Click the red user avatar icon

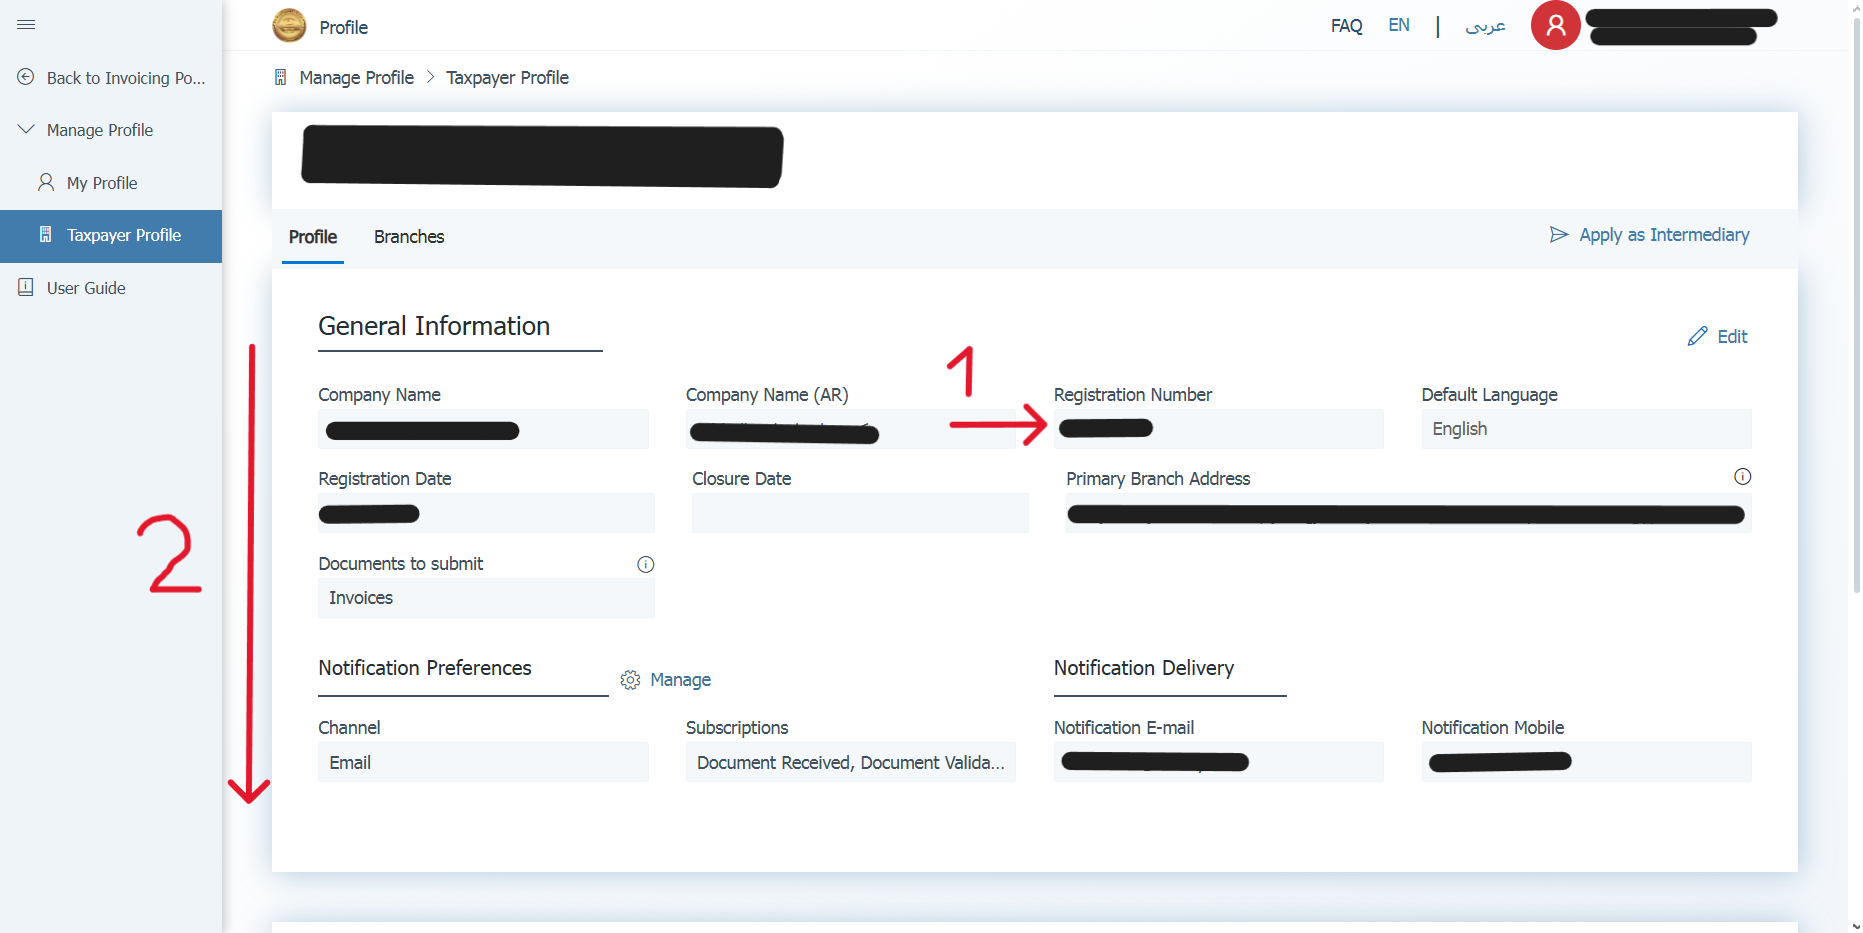click(x=1555, y=26)
